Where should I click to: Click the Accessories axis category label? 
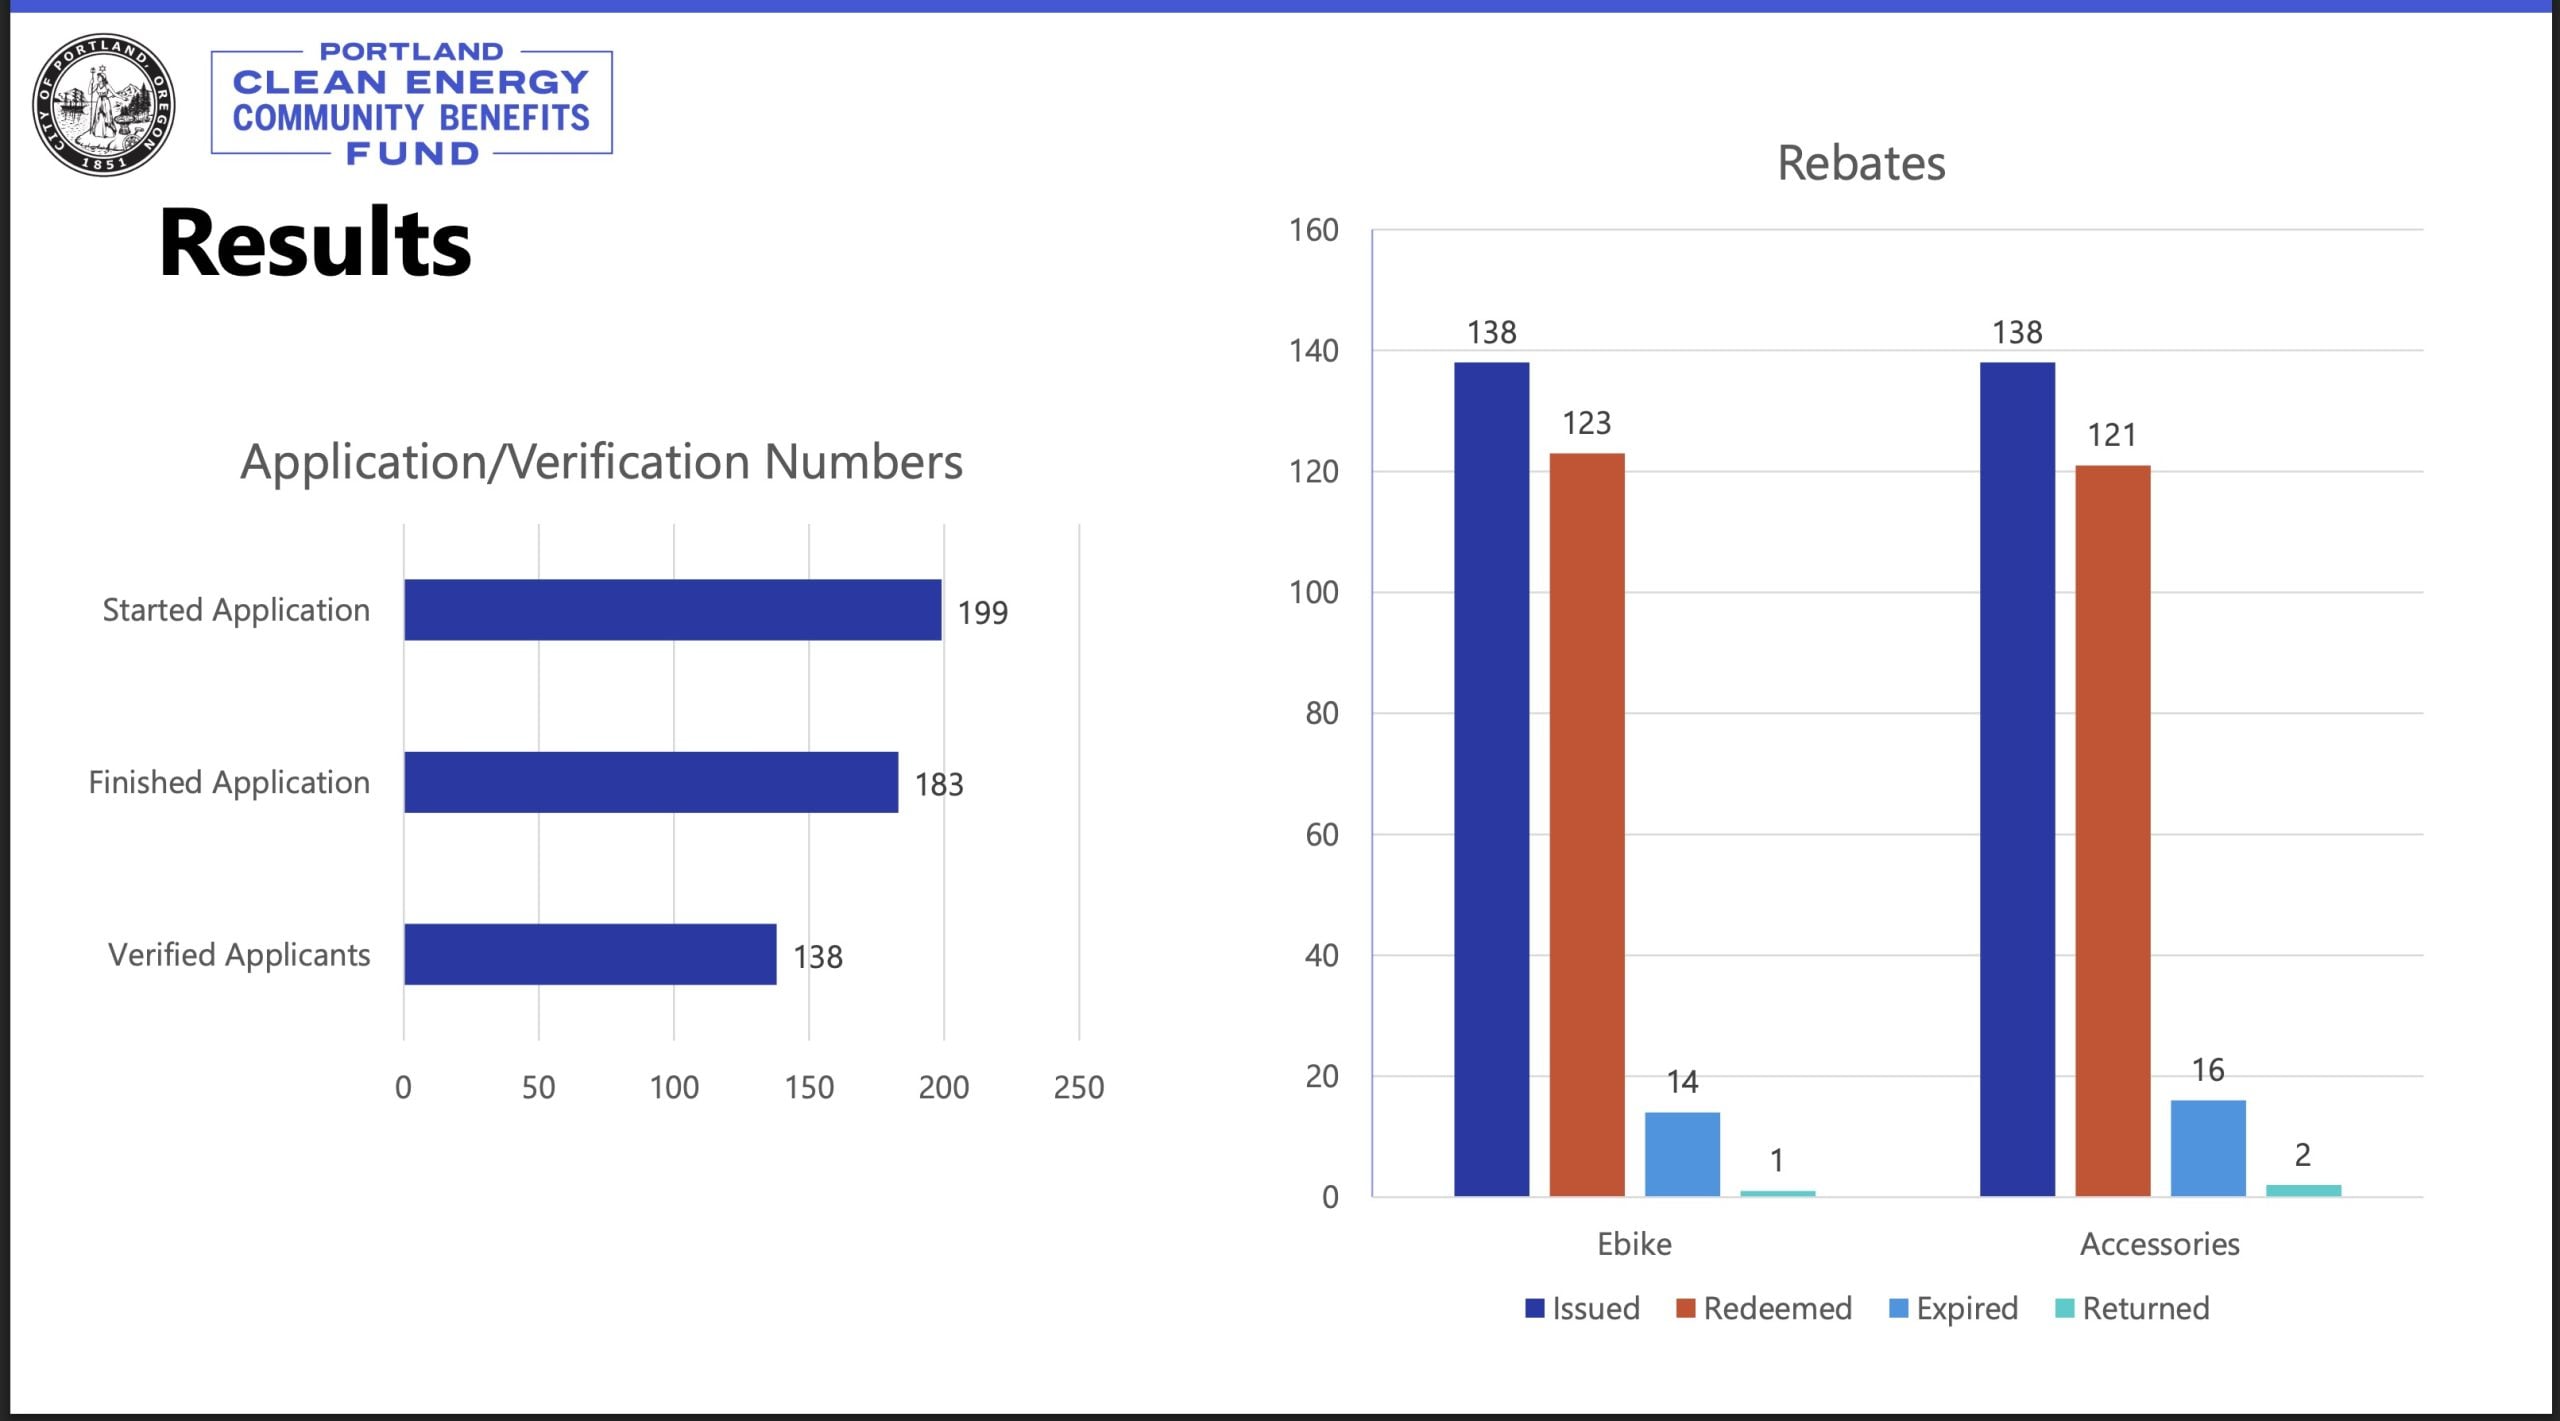[2159, 1244]
